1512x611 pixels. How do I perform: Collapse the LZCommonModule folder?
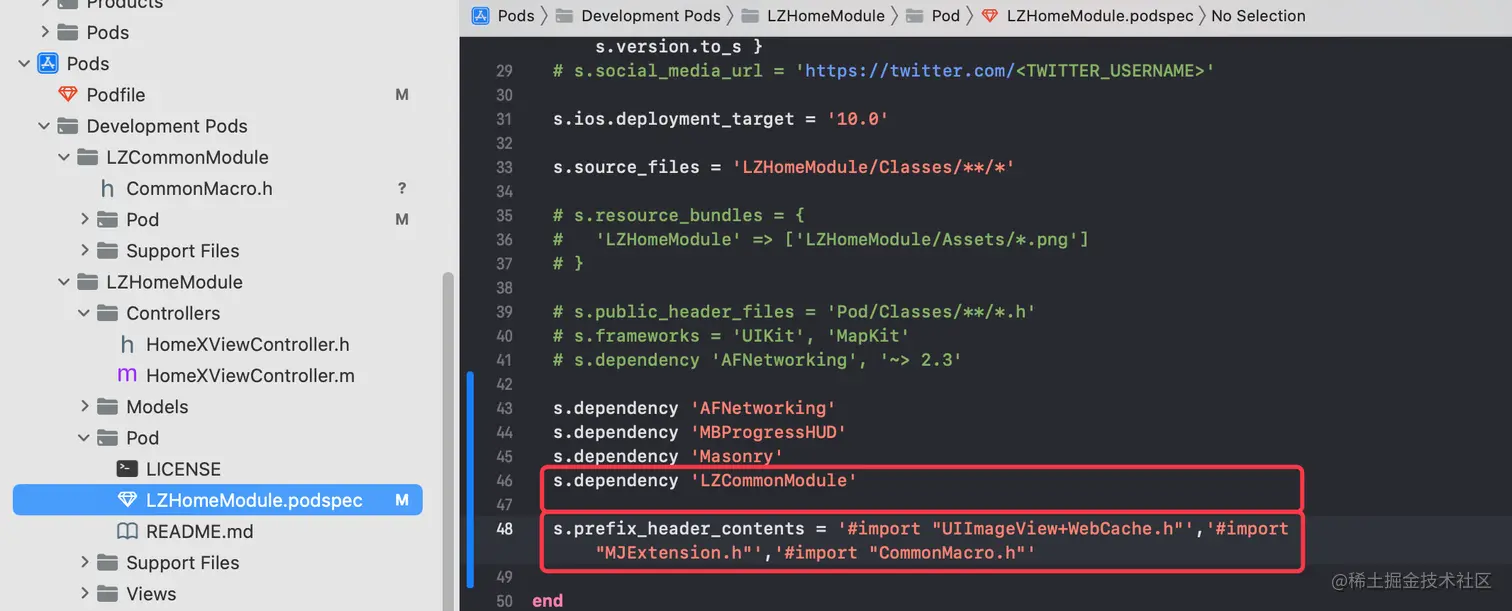pyautogui.click(x=64, y=157)
